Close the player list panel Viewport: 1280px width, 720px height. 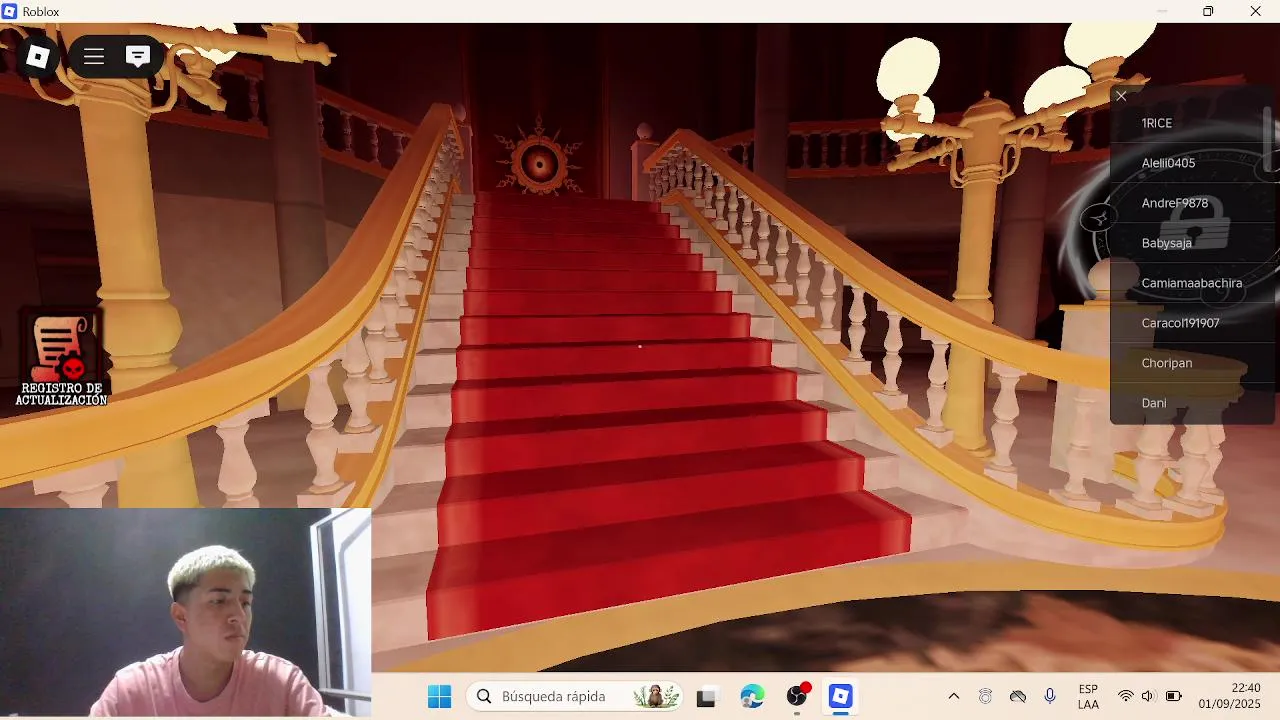tap(1121, 96)
